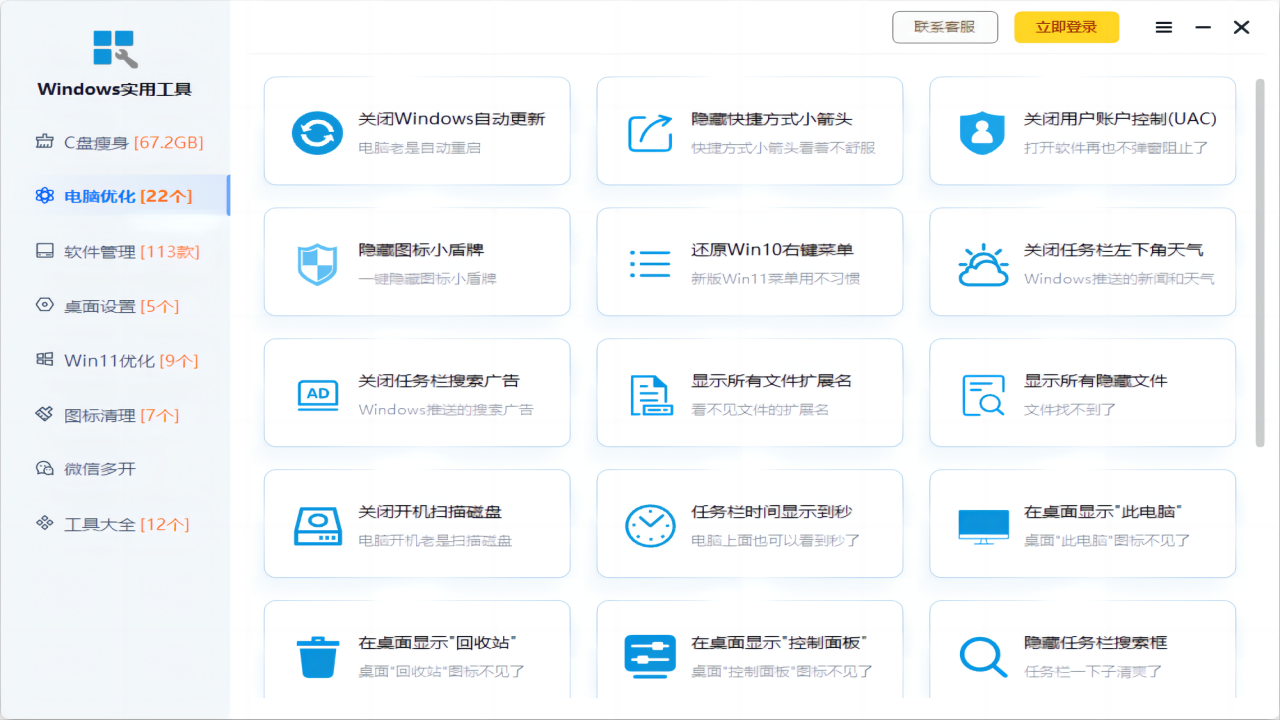The image size is (1280, 720).
Task: Open the C盘瘦身 sidebar tab
Action: (x=118, y=142)
